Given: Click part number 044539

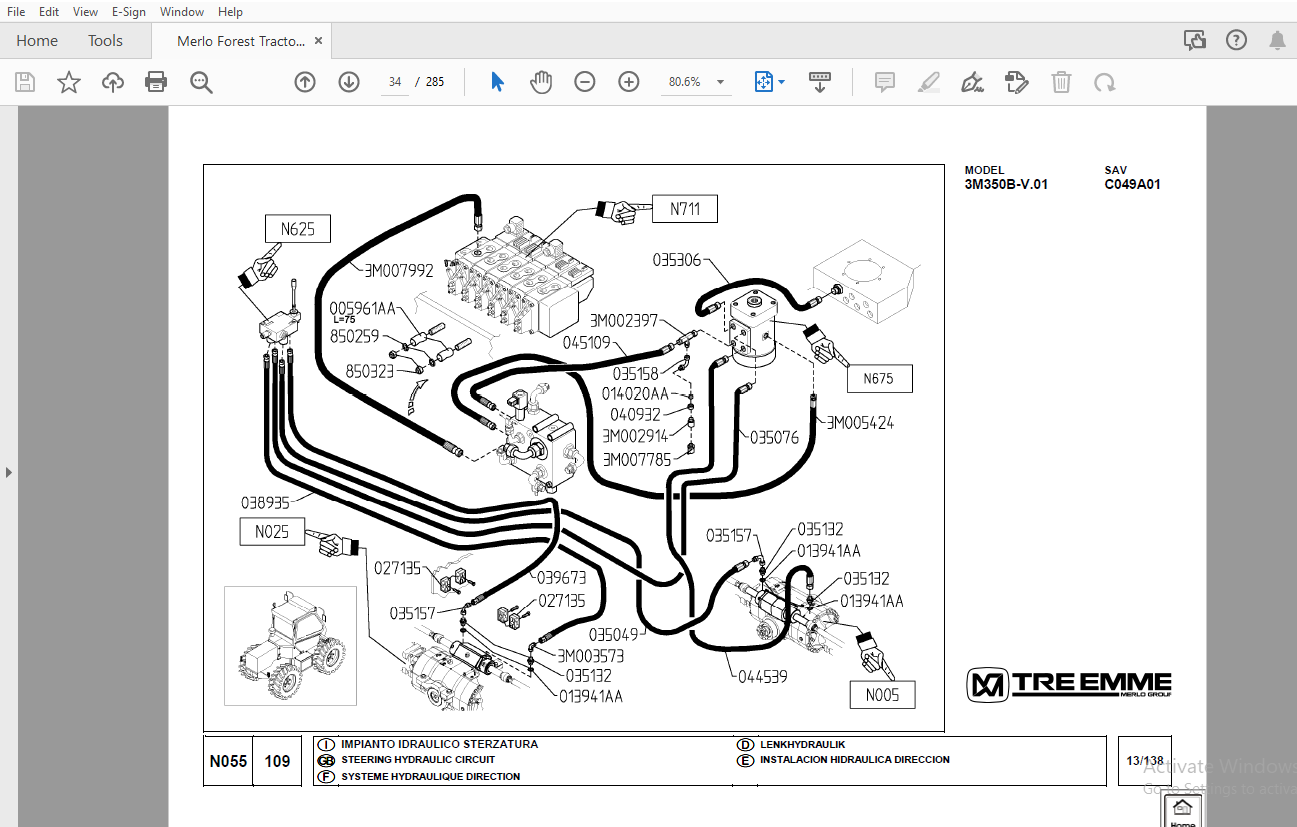Looking at the screenshot, I should (763, 677).
